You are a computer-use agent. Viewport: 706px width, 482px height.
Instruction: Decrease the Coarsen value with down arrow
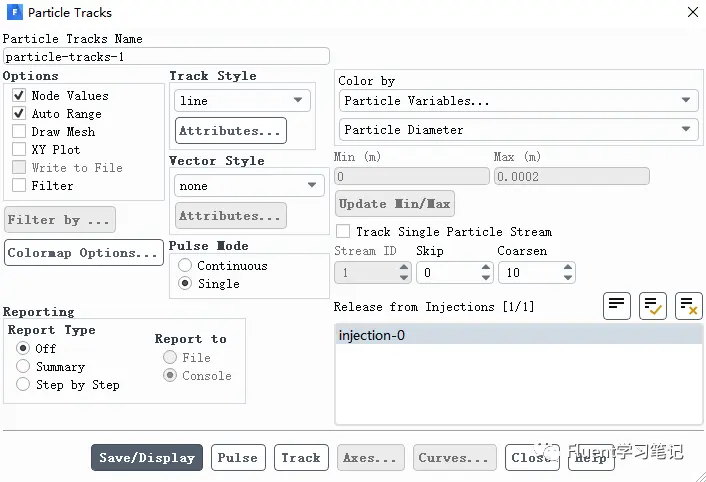568,278
